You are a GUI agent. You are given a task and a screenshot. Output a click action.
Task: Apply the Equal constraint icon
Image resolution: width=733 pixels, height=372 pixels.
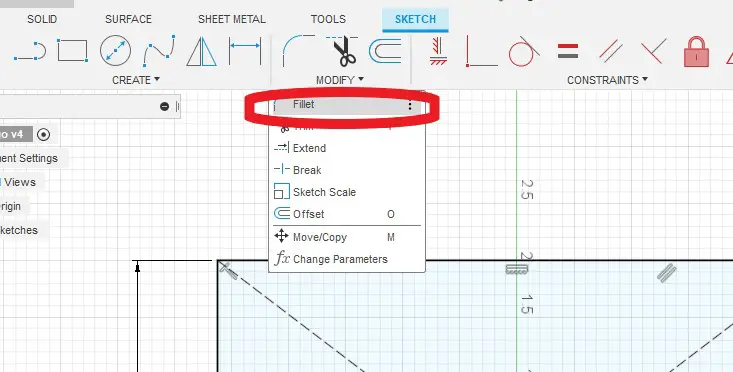(x=568, y=51)
